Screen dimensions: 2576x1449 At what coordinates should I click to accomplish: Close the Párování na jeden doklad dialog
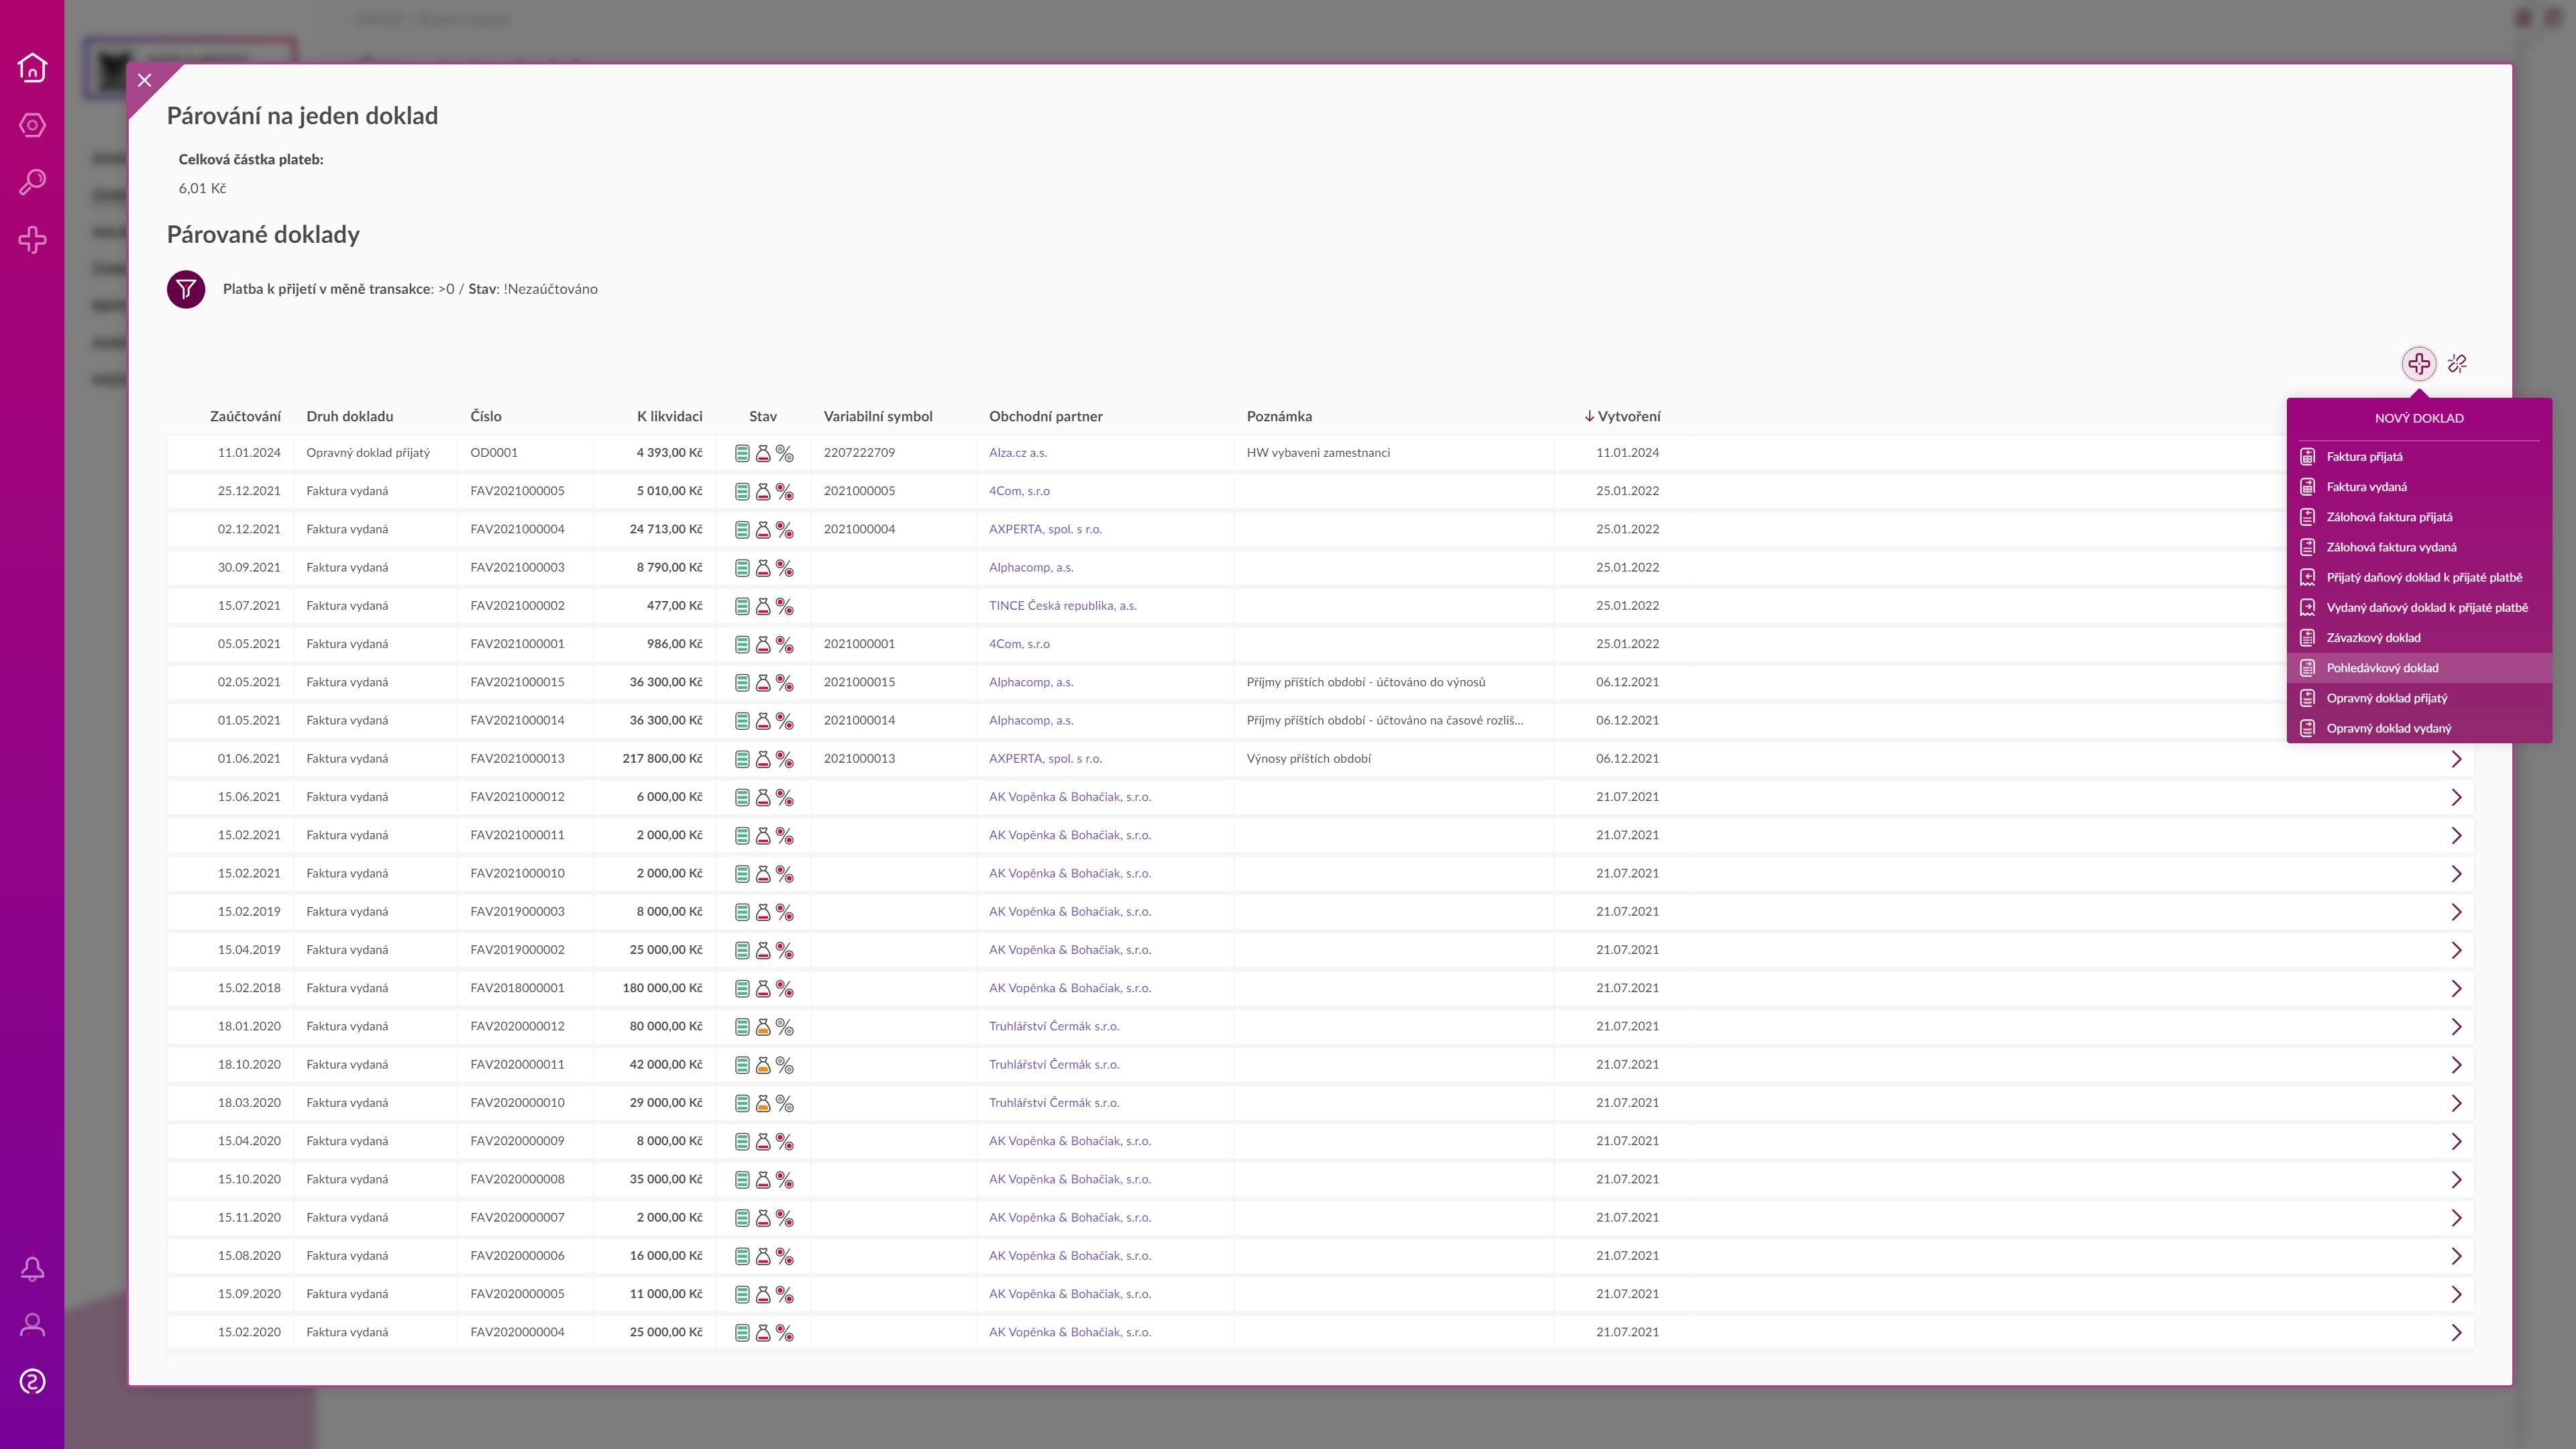point(145,80)
